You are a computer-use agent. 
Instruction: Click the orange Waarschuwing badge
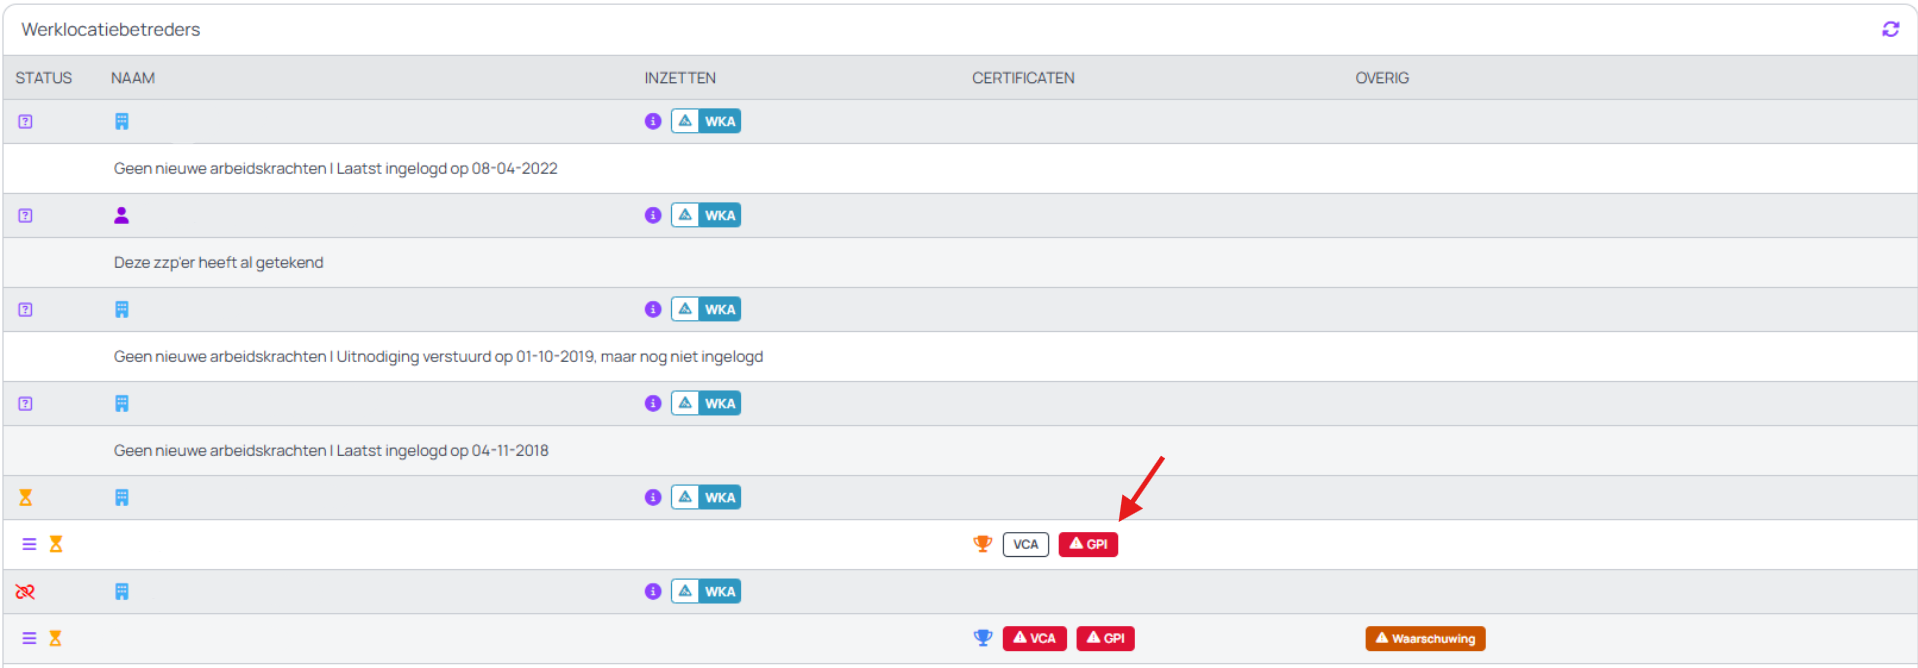pos(1424,638)
